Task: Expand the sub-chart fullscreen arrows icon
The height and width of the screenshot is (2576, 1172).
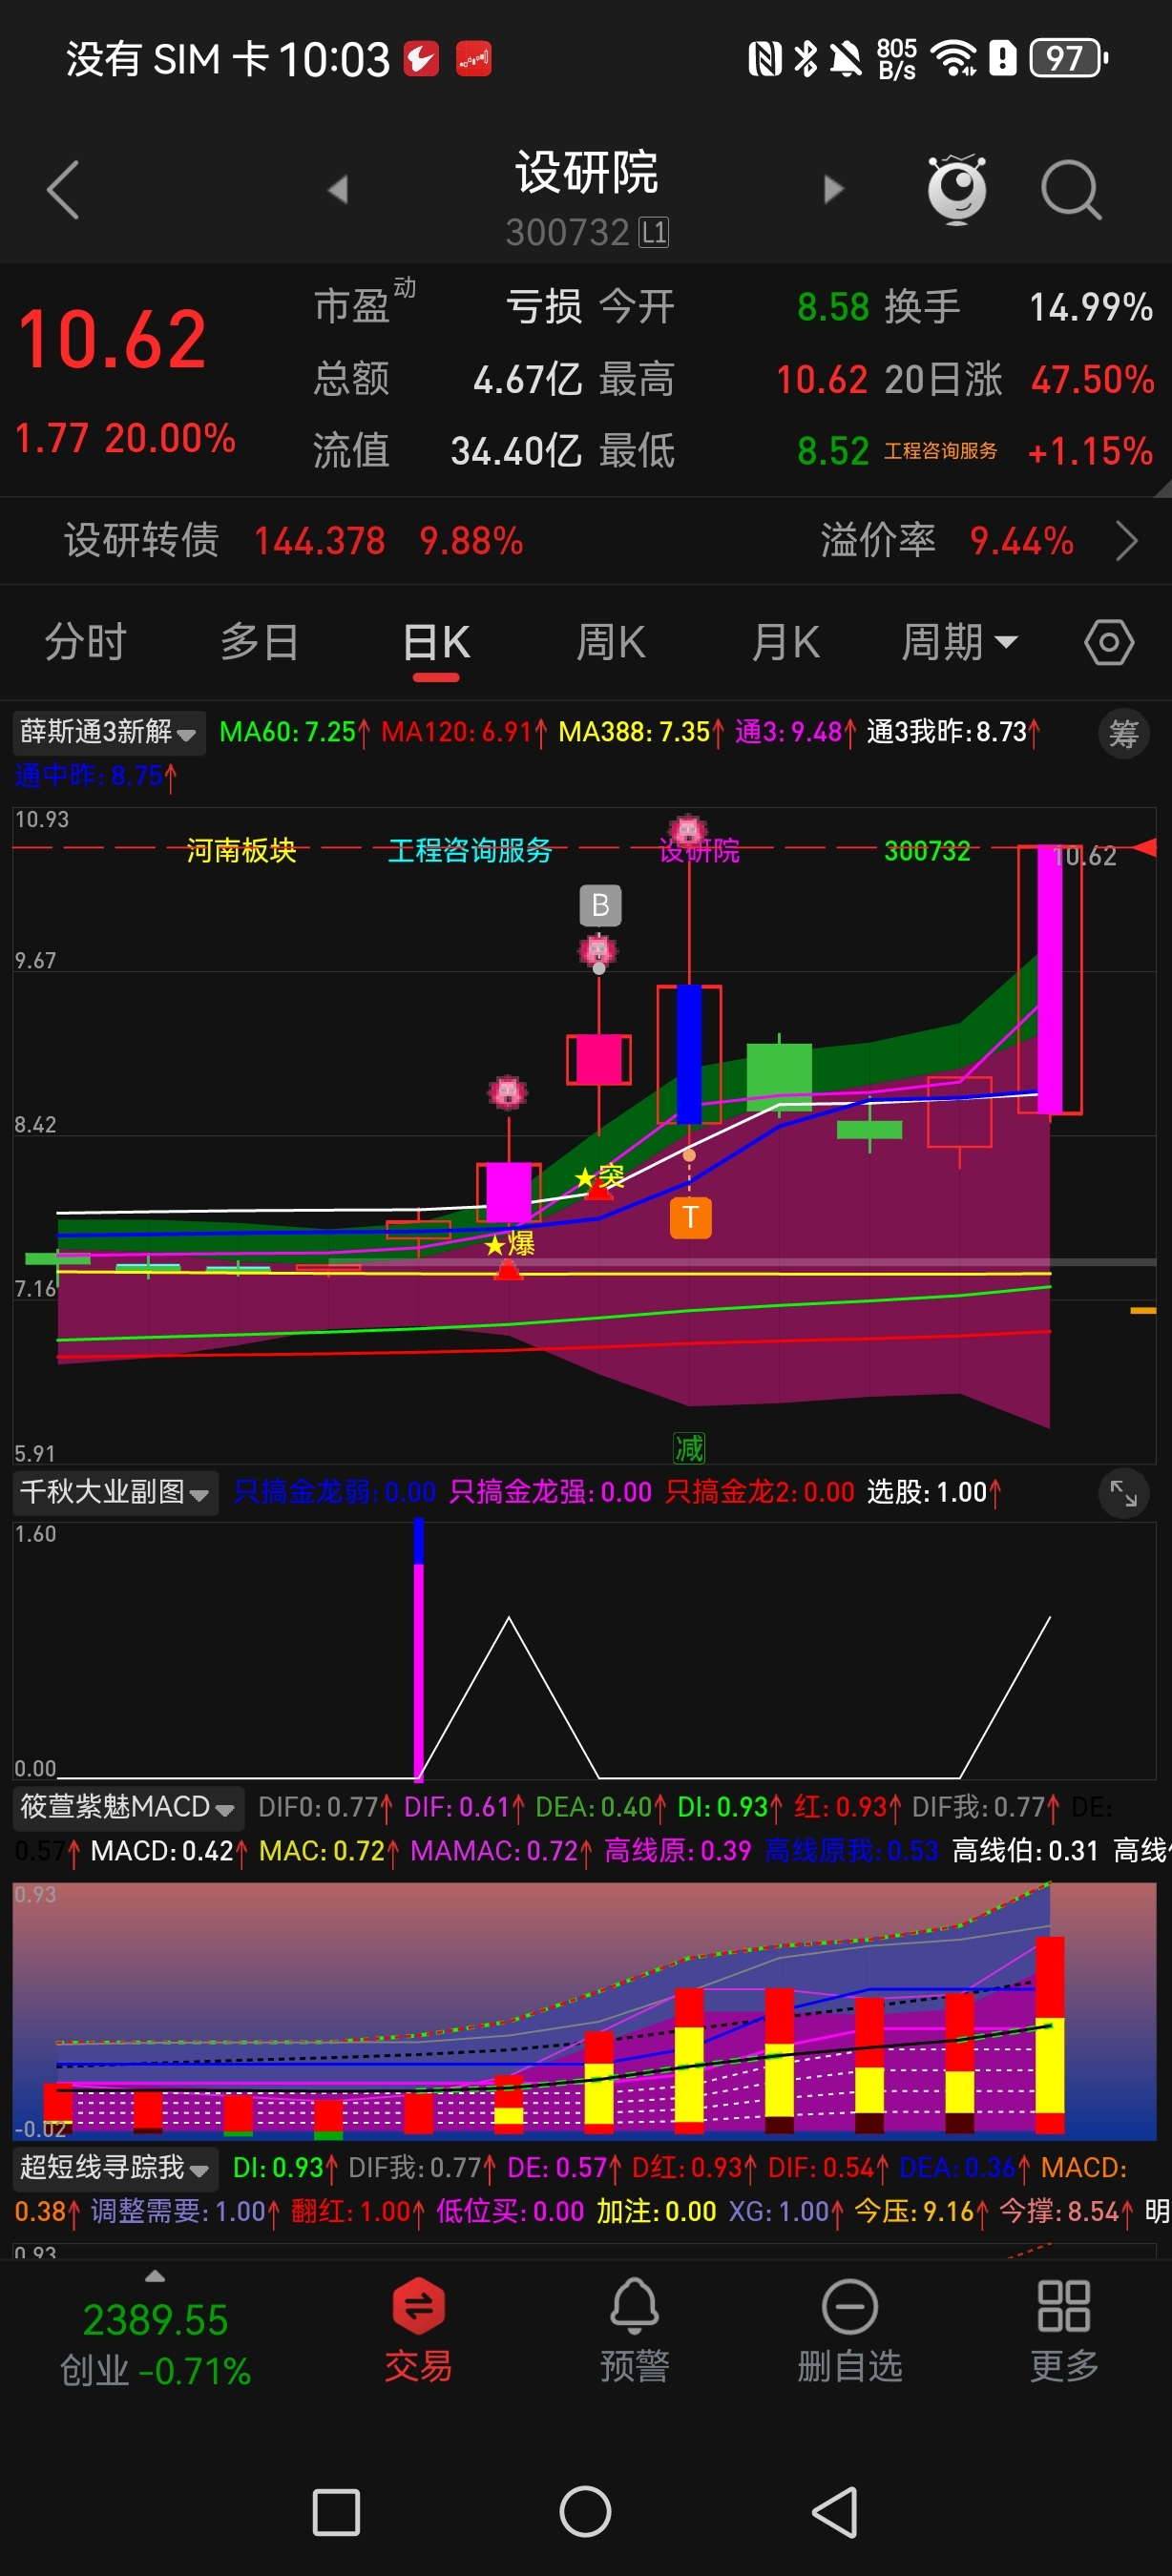Action: [x=1124, y=1493]
